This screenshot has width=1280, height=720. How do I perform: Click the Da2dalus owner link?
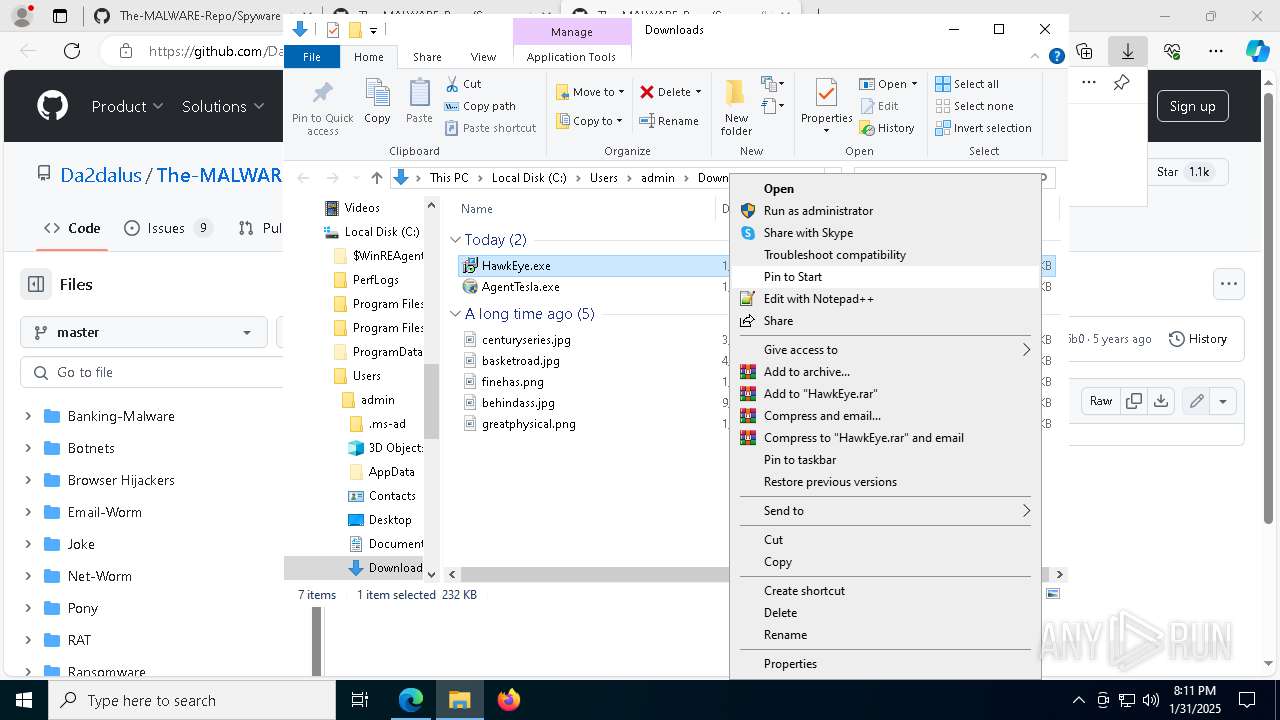101,175
